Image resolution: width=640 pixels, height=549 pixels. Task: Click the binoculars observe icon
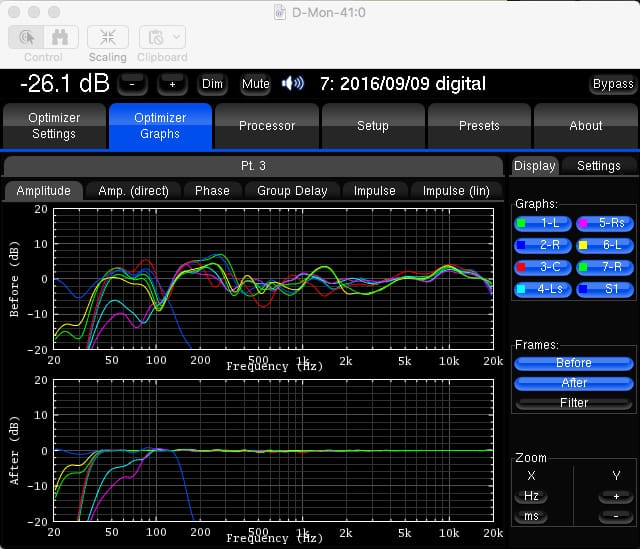coord(60,37)
